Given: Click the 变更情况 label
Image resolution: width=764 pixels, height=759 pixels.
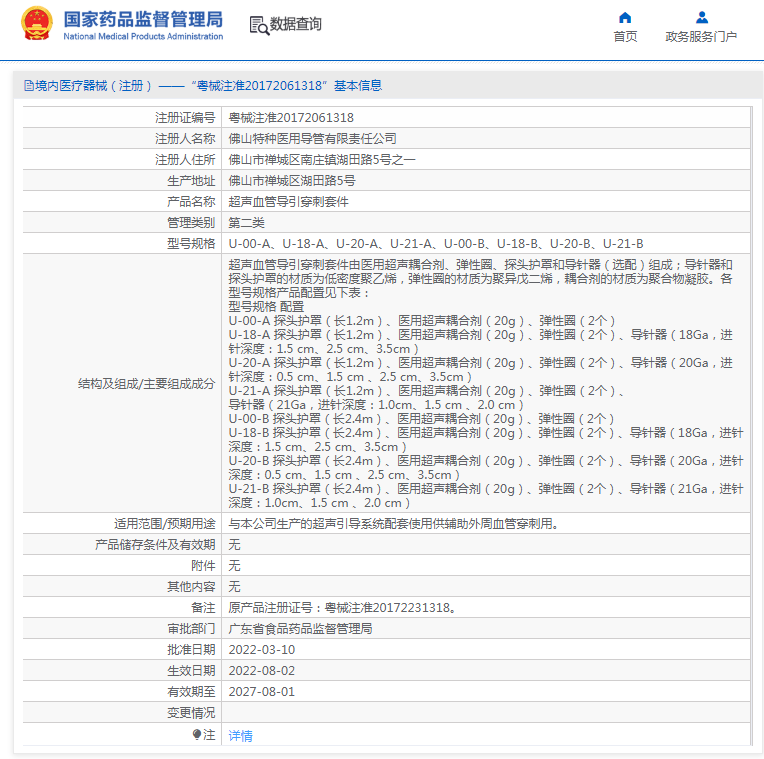Looking at the screenshot, I should click(x=191, y=712).
